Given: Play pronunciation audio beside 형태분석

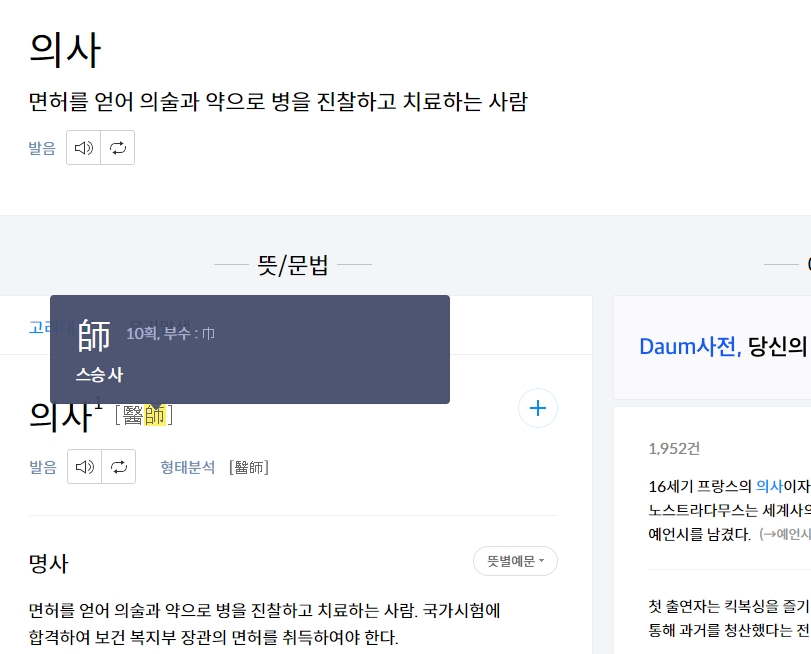Looking at the screenshot, I should (84, 467).
